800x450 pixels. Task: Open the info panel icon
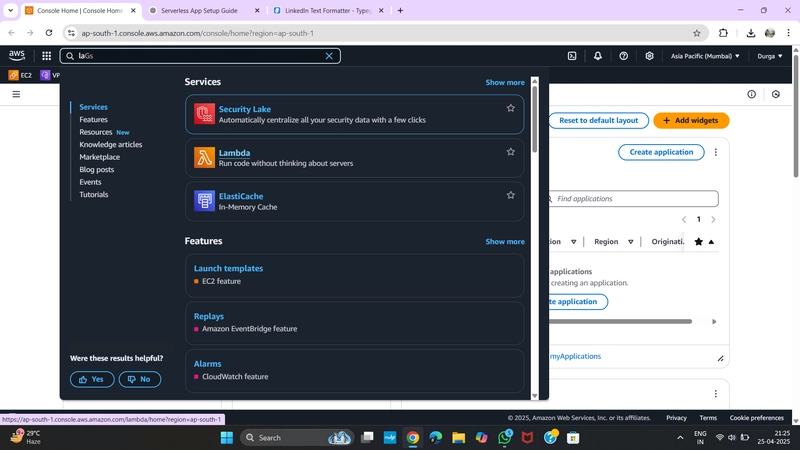(752, 94)
